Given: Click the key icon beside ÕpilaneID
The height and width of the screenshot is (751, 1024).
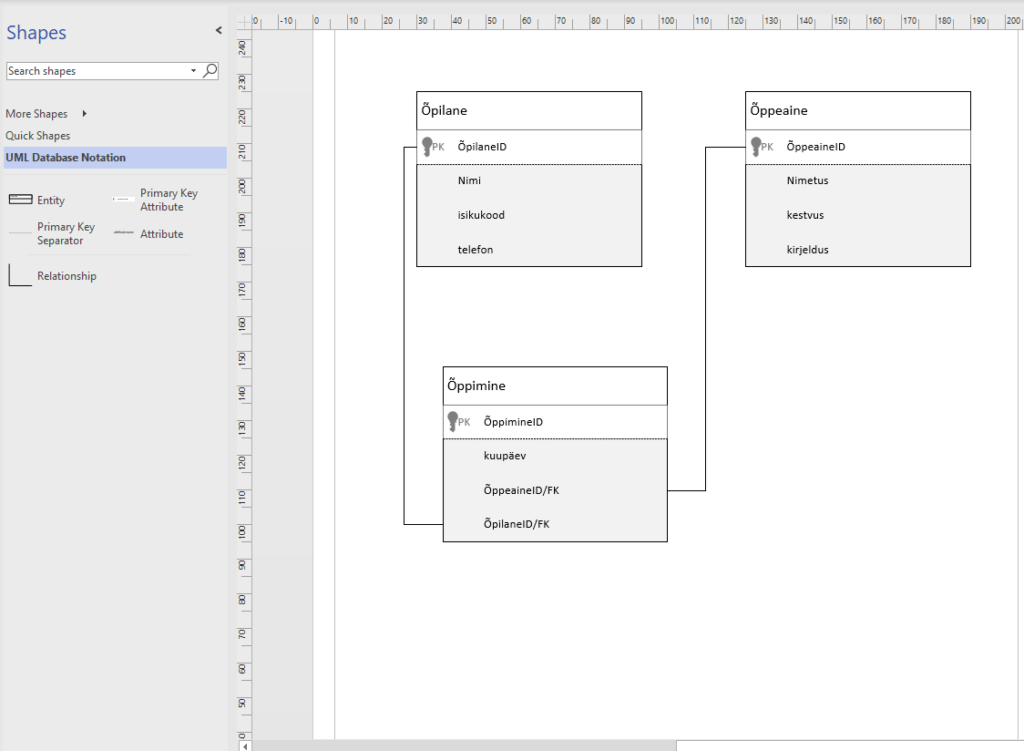Looking at the screenshot, I should coord(429,147).
